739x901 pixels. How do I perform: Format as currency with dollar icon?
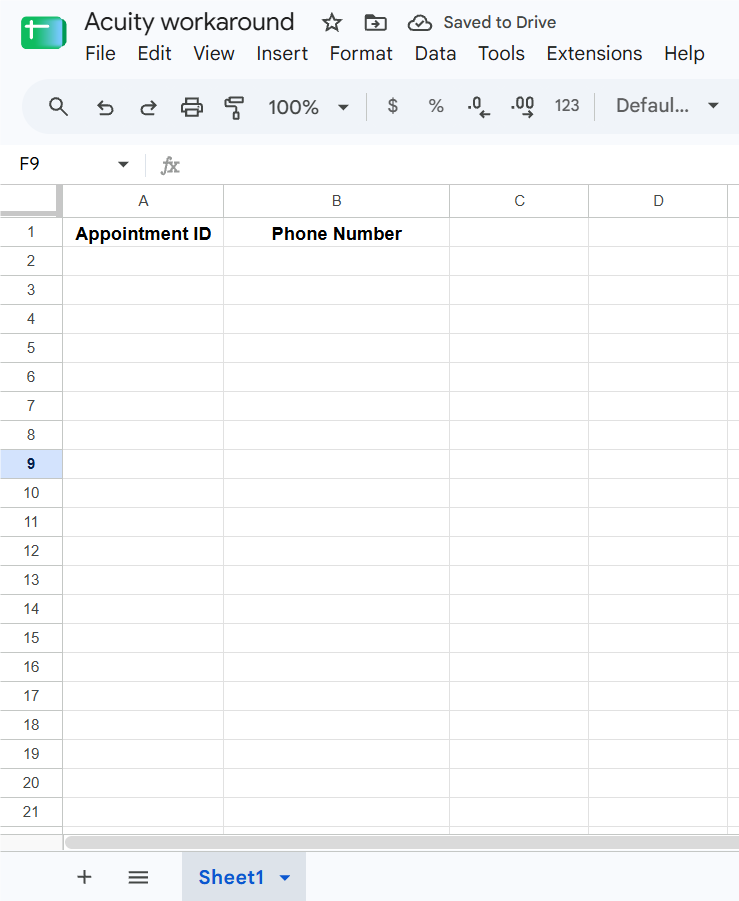[392, 106]
